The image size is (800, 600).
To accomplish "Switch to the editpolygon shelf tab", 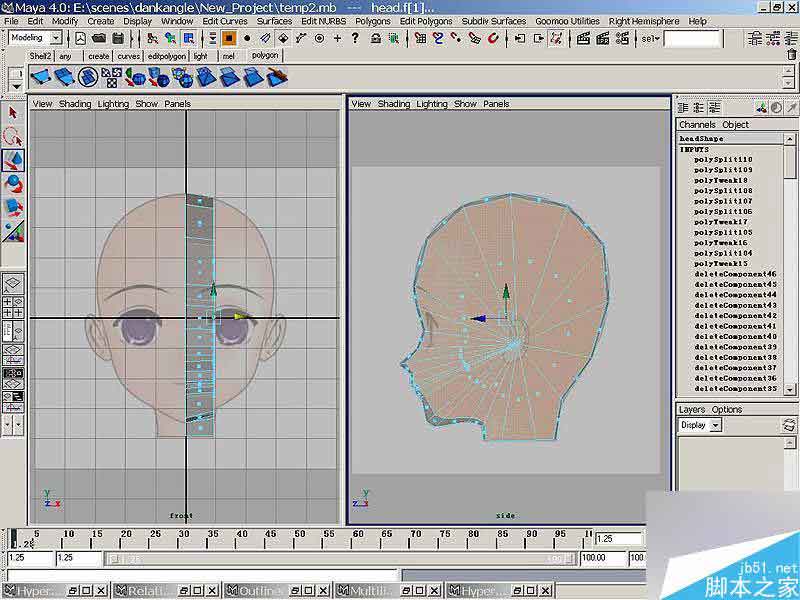I will [165, 57].
